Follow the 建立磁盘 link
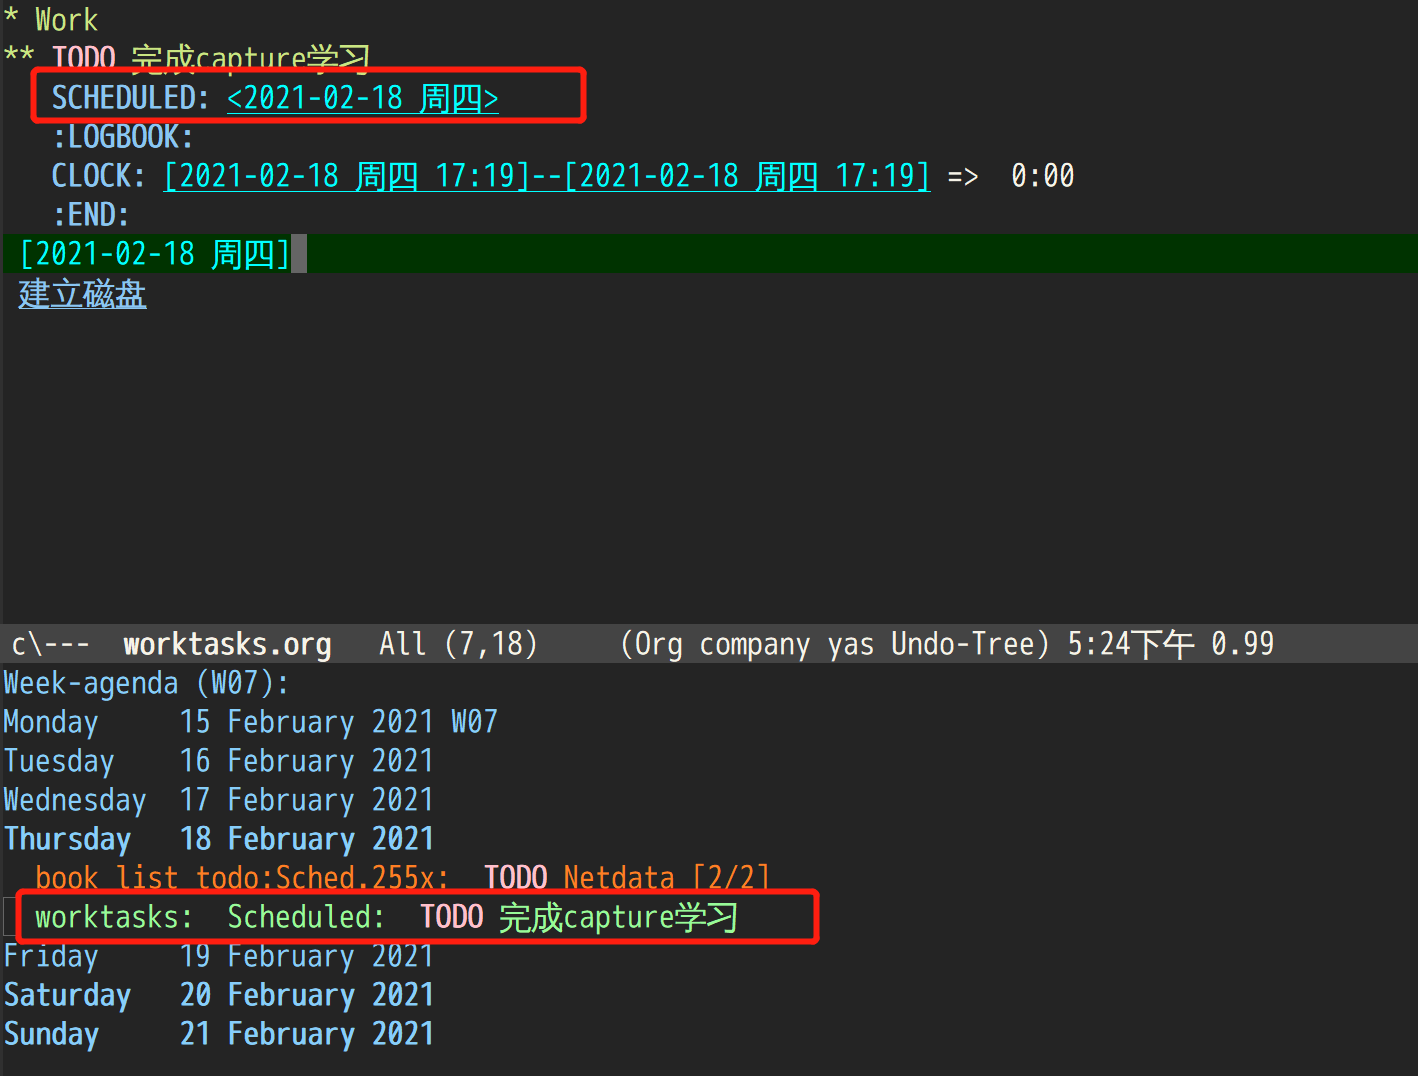The height and width of the screenshot is (1076, 1418). [83, 294]
